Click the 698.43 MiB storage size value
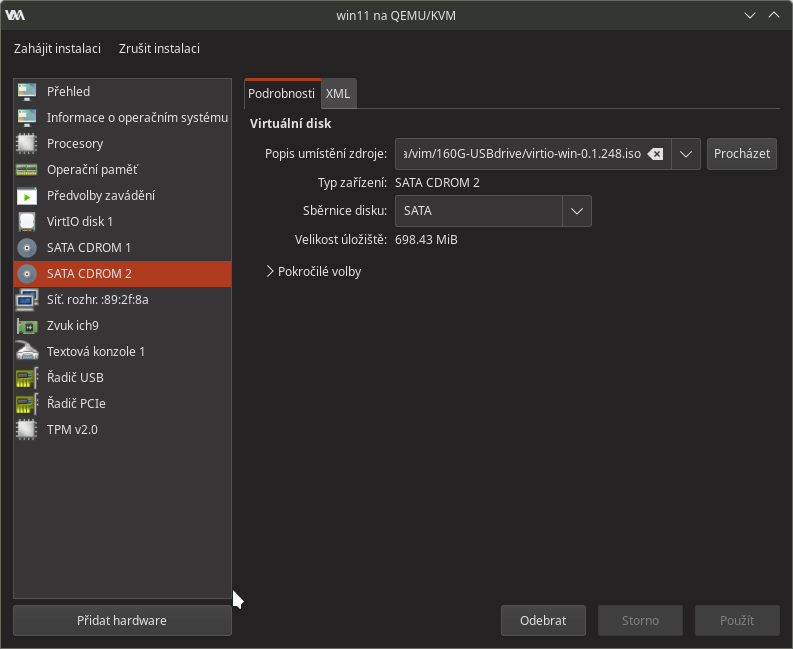Viewport: 793px width, 649px height. [x=426, y=240]
